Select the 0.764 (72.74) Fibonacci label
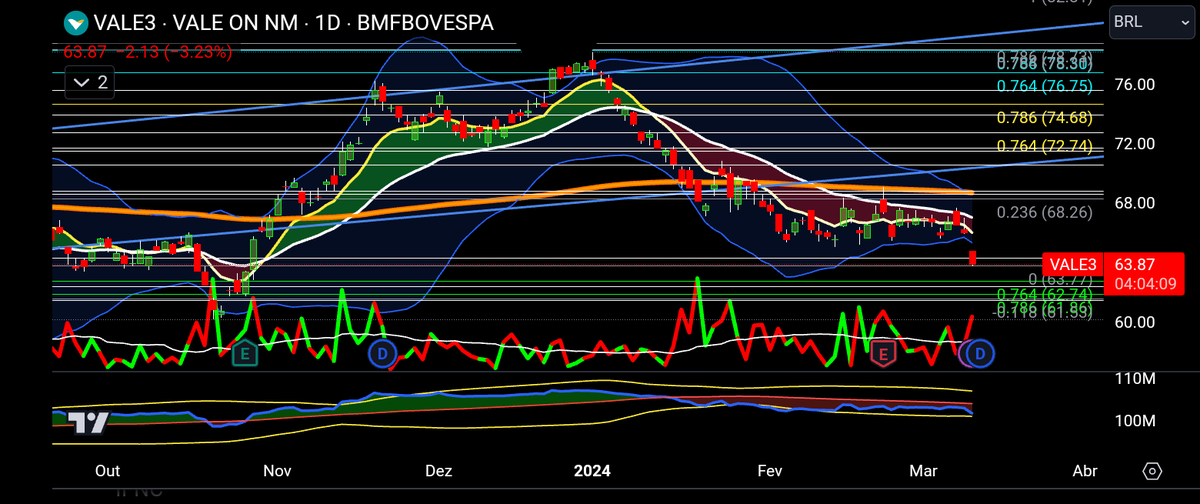This screenshot has height=504, width=1200. click(x=1044, y=146)
